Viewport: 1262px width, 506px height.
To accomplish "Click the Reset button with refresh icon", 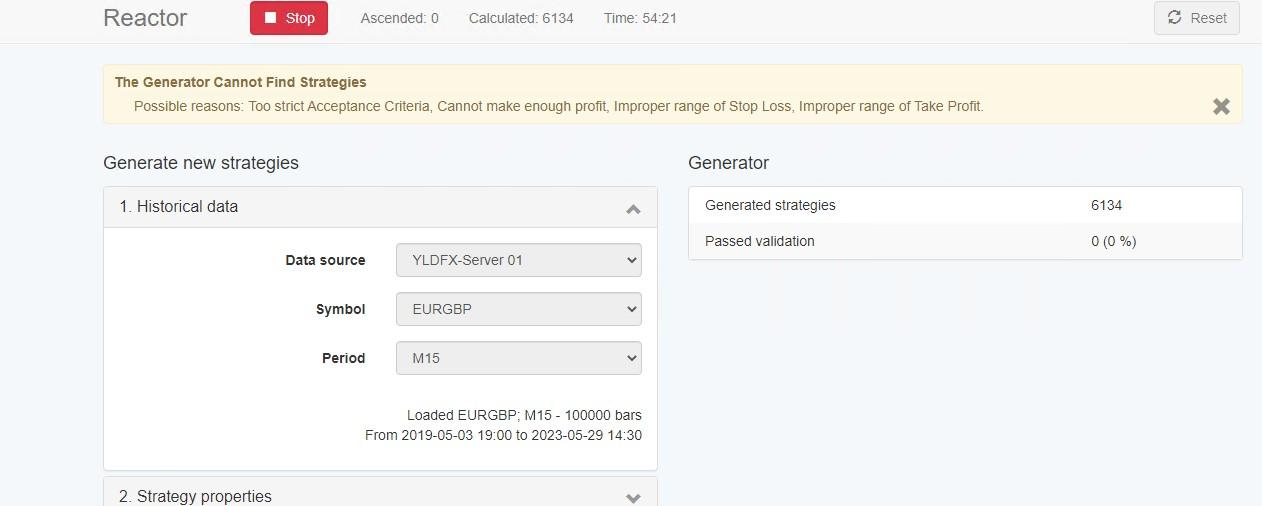I will tap(1196, 18).
